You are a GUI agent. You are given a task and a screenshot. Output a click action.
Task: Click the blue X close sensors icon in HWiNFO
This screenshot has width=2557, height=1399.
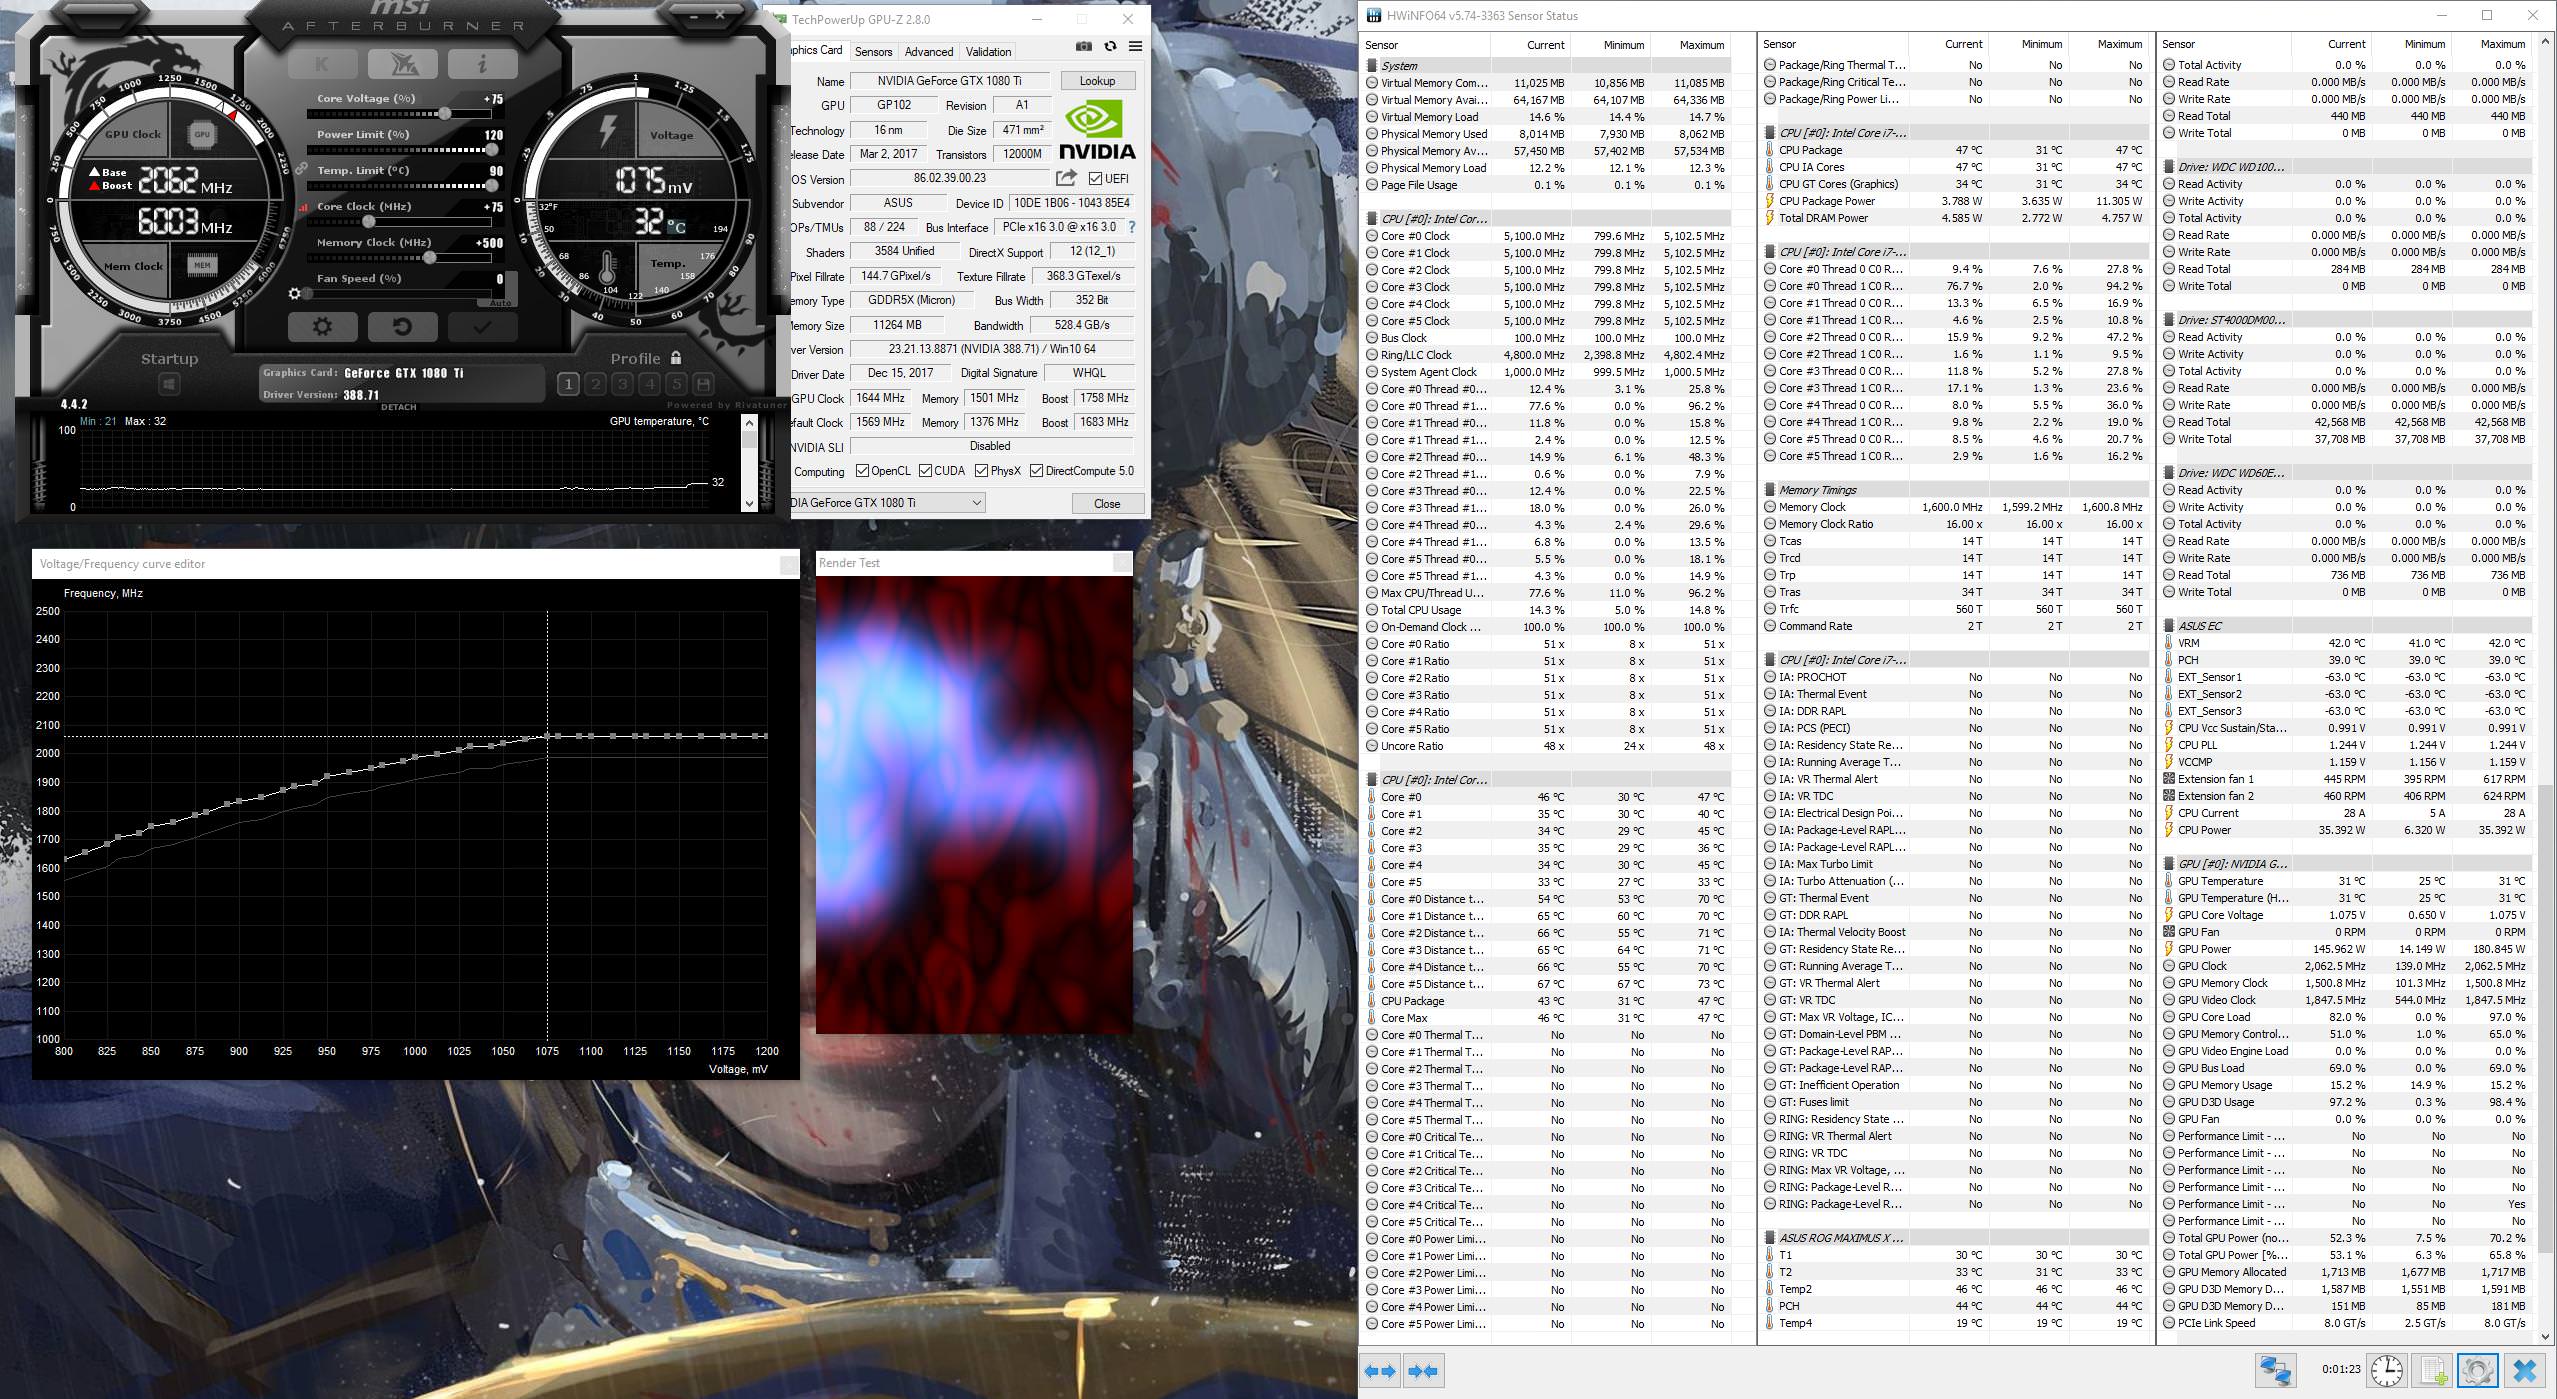point(2524,1370)
